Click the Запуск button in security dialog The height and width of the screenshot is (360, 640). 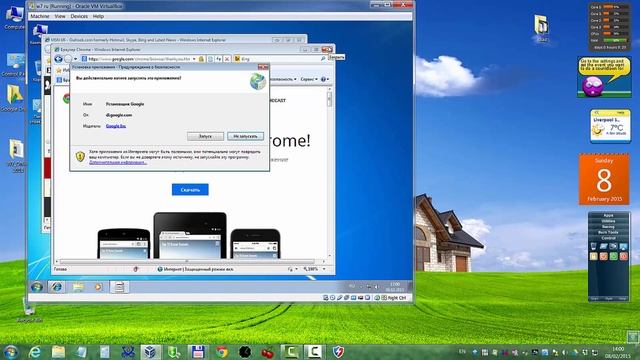click(x=205, y=136)
